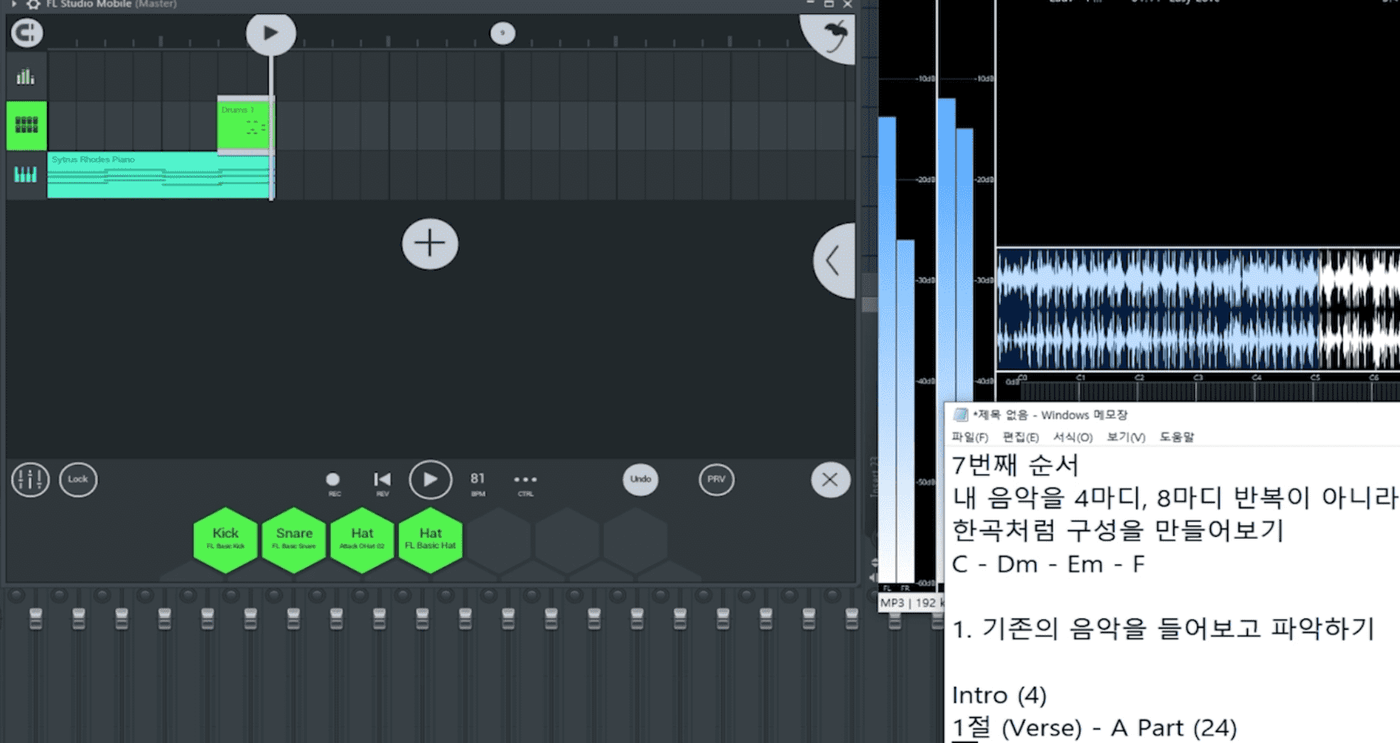Toggle the Lock button
The image size is (1400, 743).
[78, 480]
